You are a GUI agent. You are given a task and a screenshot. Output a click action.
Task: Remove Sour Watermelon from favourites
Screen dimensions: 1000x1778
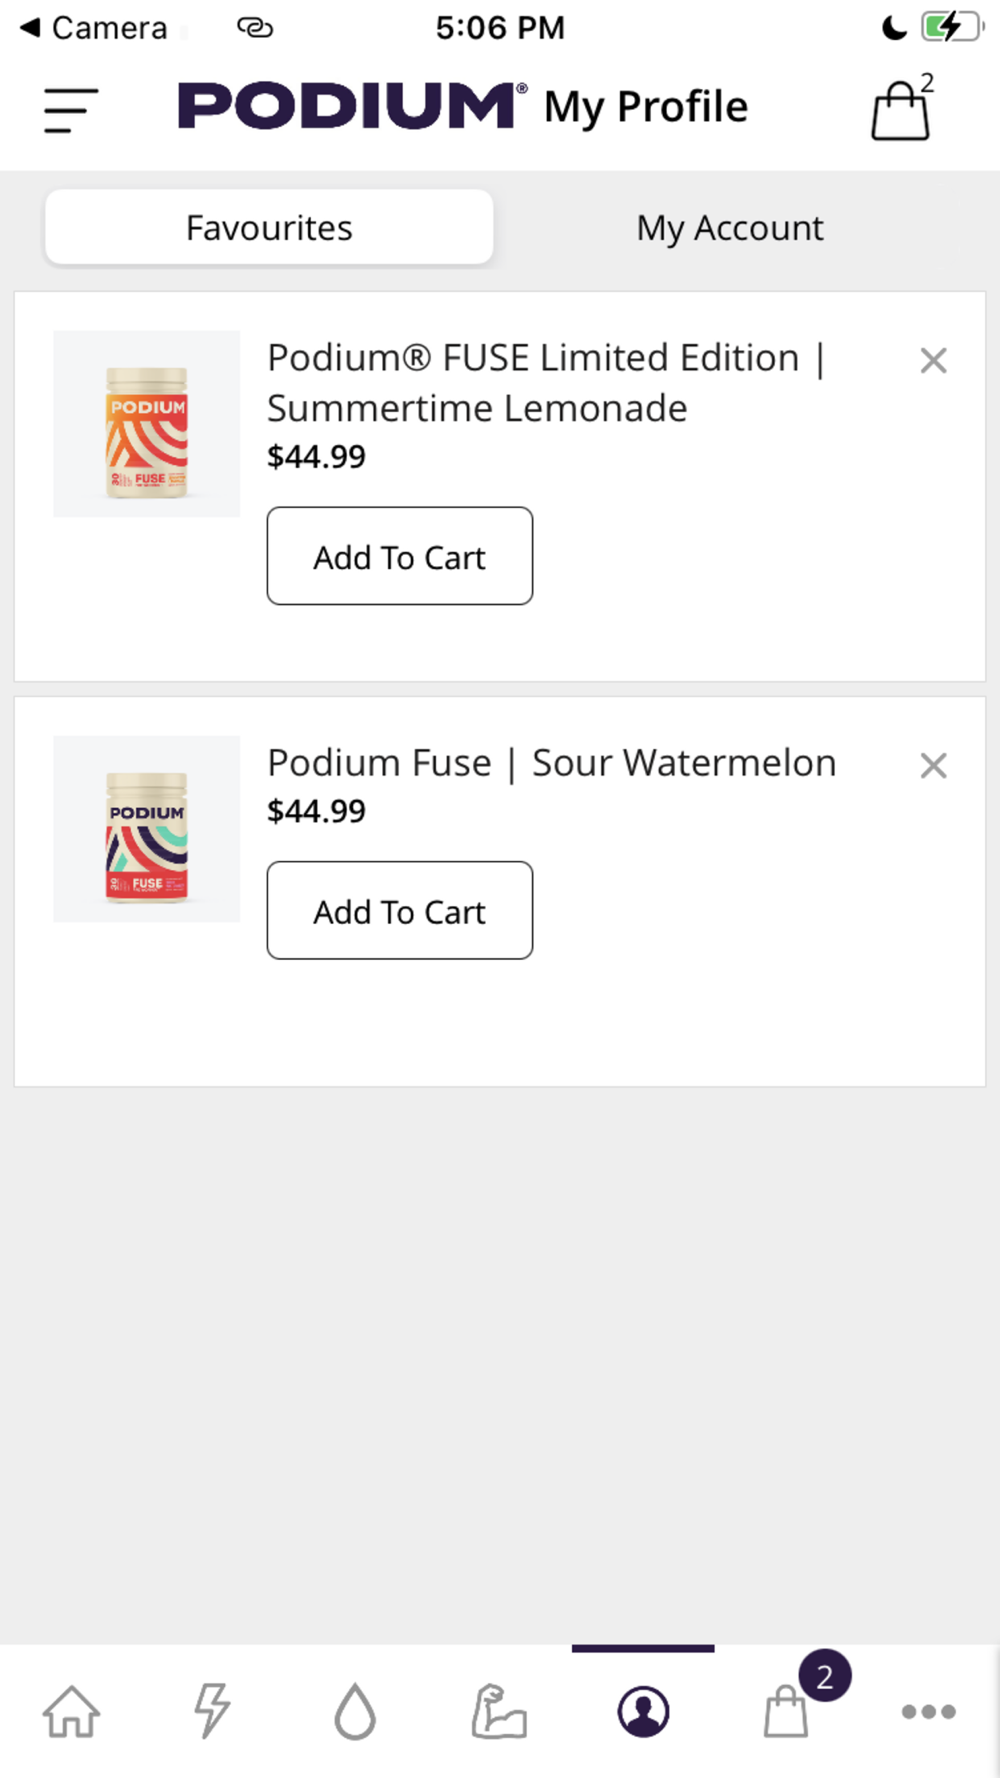[933, 766]
